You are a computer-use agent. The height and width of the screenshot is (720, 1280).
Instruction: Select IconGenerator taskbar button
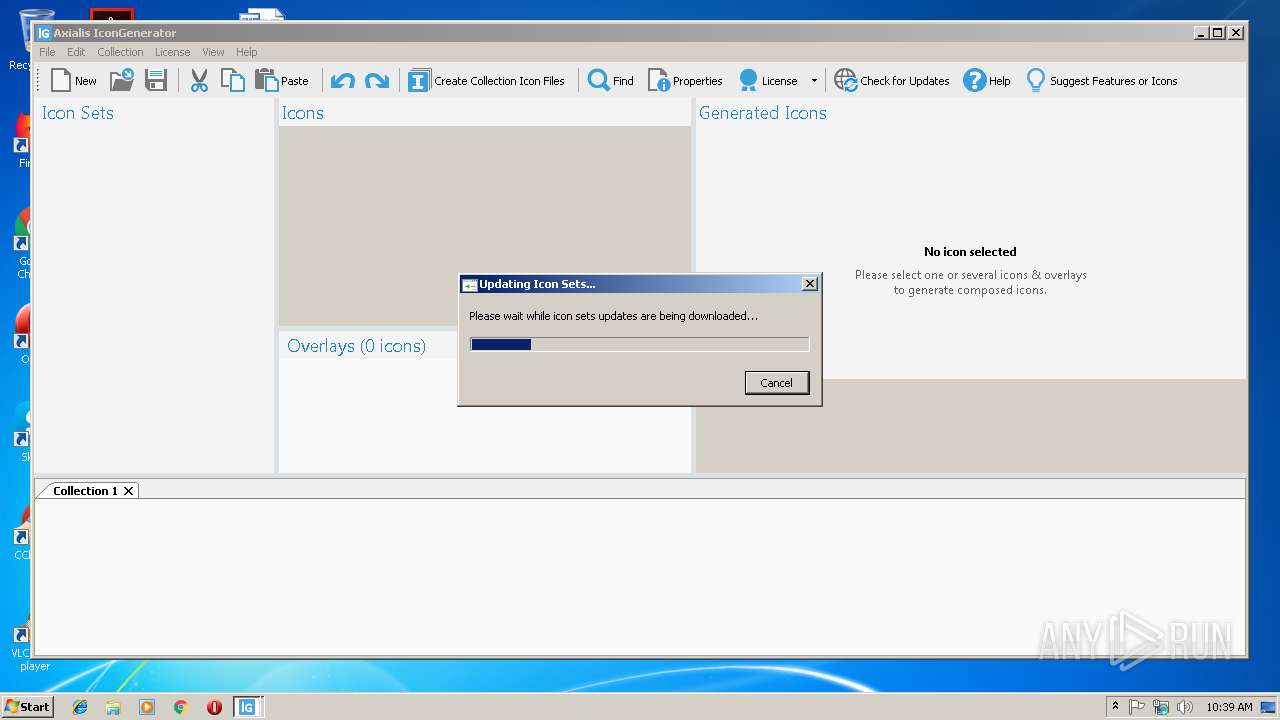247,707
